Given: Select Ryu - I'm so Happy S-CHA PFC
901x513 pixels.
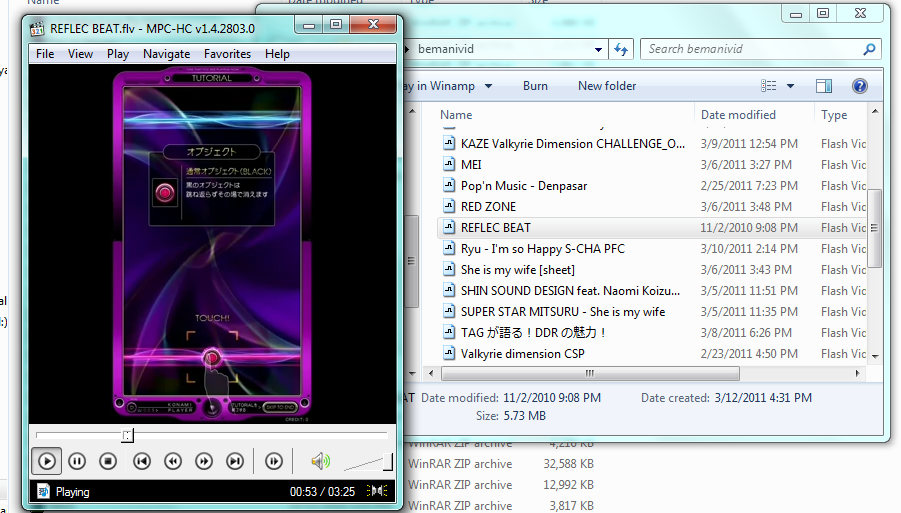Looking at the screenshot, I should click(x=543, y=249).
